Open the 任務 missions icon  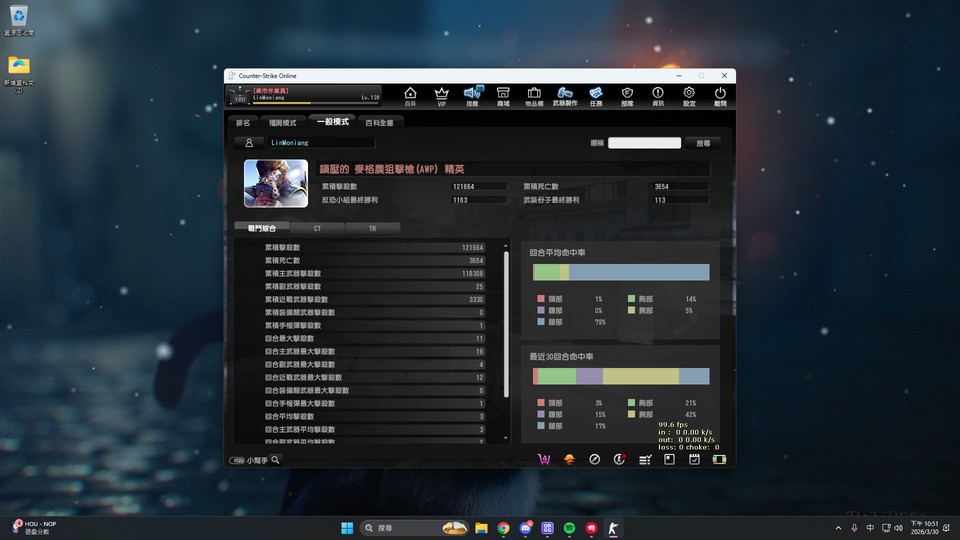tap(596, 96)
